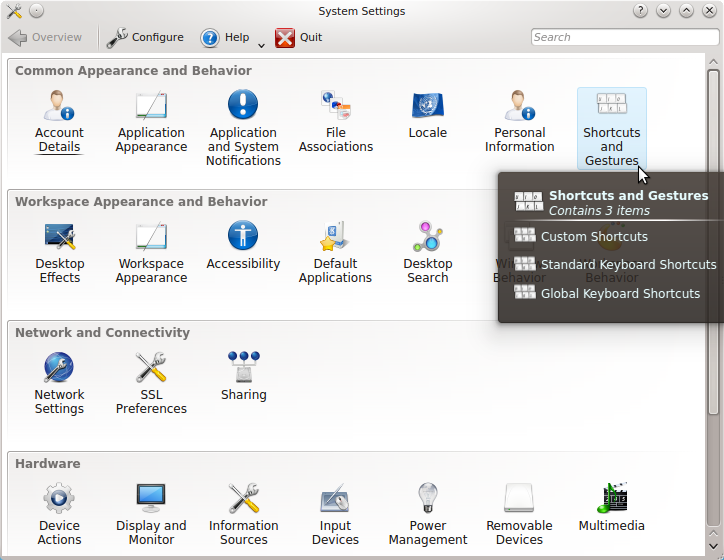724x560 pixels.
Task: Open Application Appearance settings
Action: click(151, 105)
